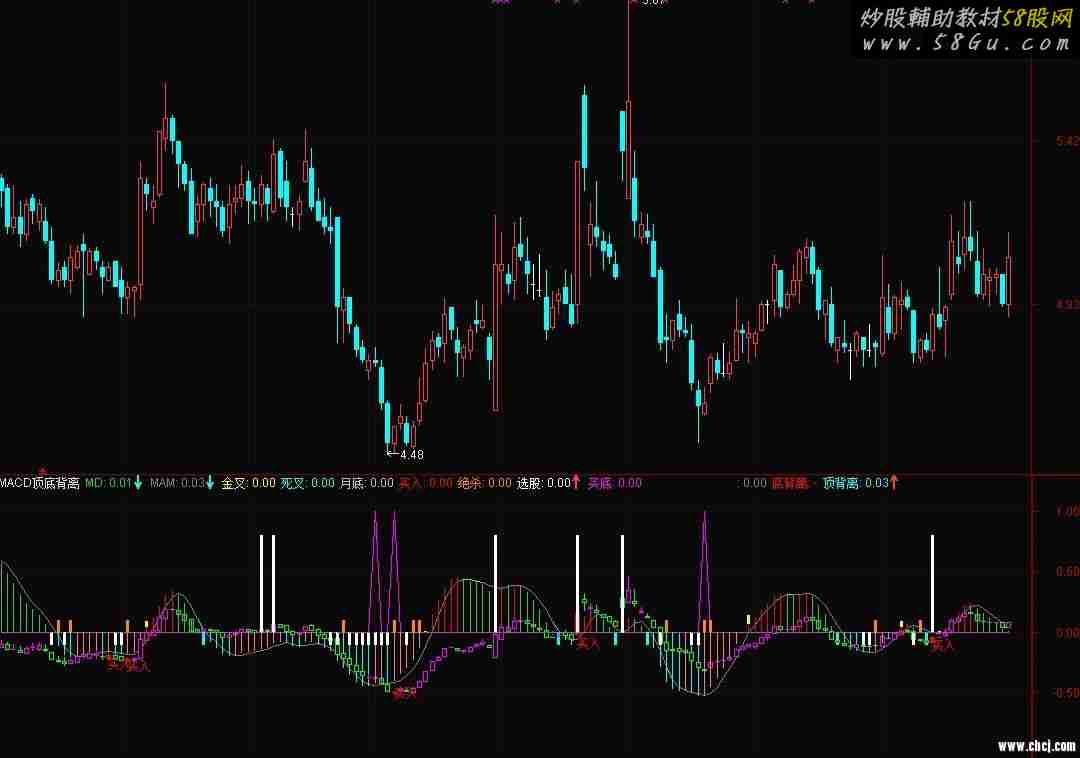The height and width of the screenshot is (758, 1080).
Task: Click the 金叉: 0.00 readout
Action: point(249,483)
